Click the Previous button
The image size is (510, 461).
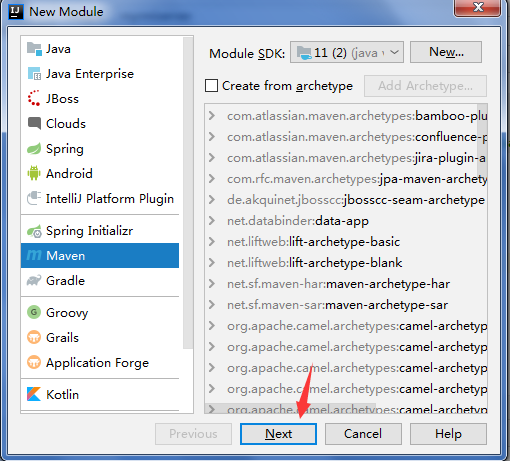click(193, 434)
